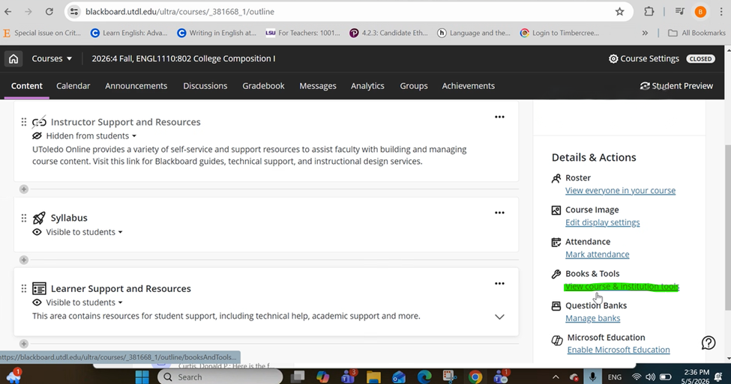The height and width of the screenshot is (384, 731).
Task: Open options for Instructor Support and Resources
Action: click(499, 117)
